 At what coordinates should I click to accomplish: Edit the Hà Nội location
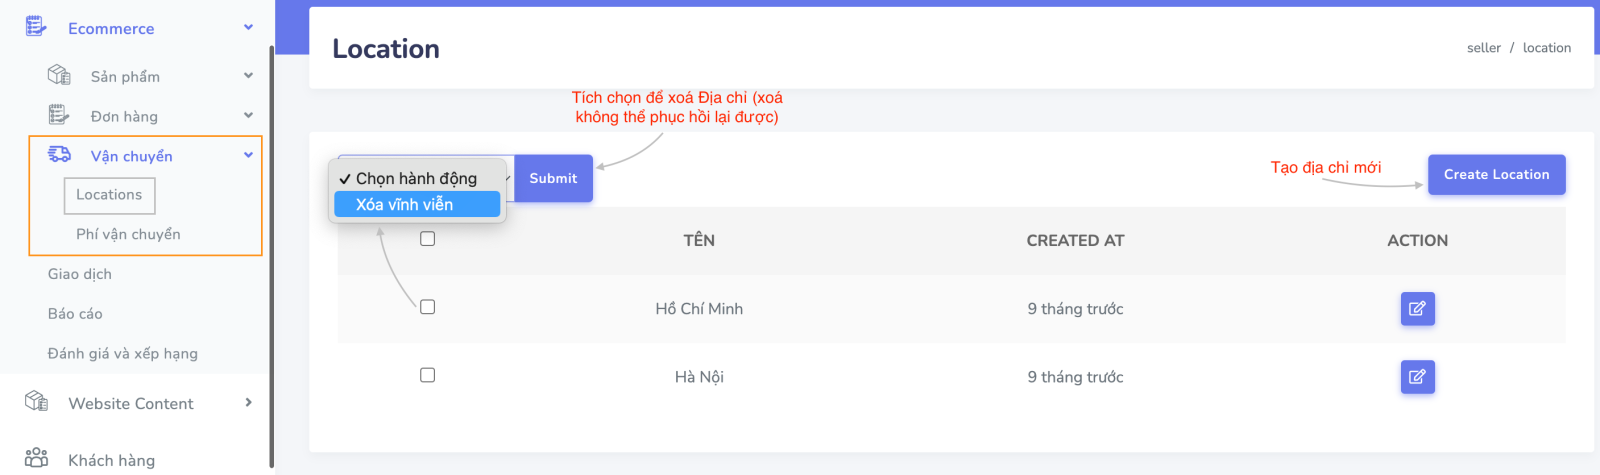[1417, 377]
